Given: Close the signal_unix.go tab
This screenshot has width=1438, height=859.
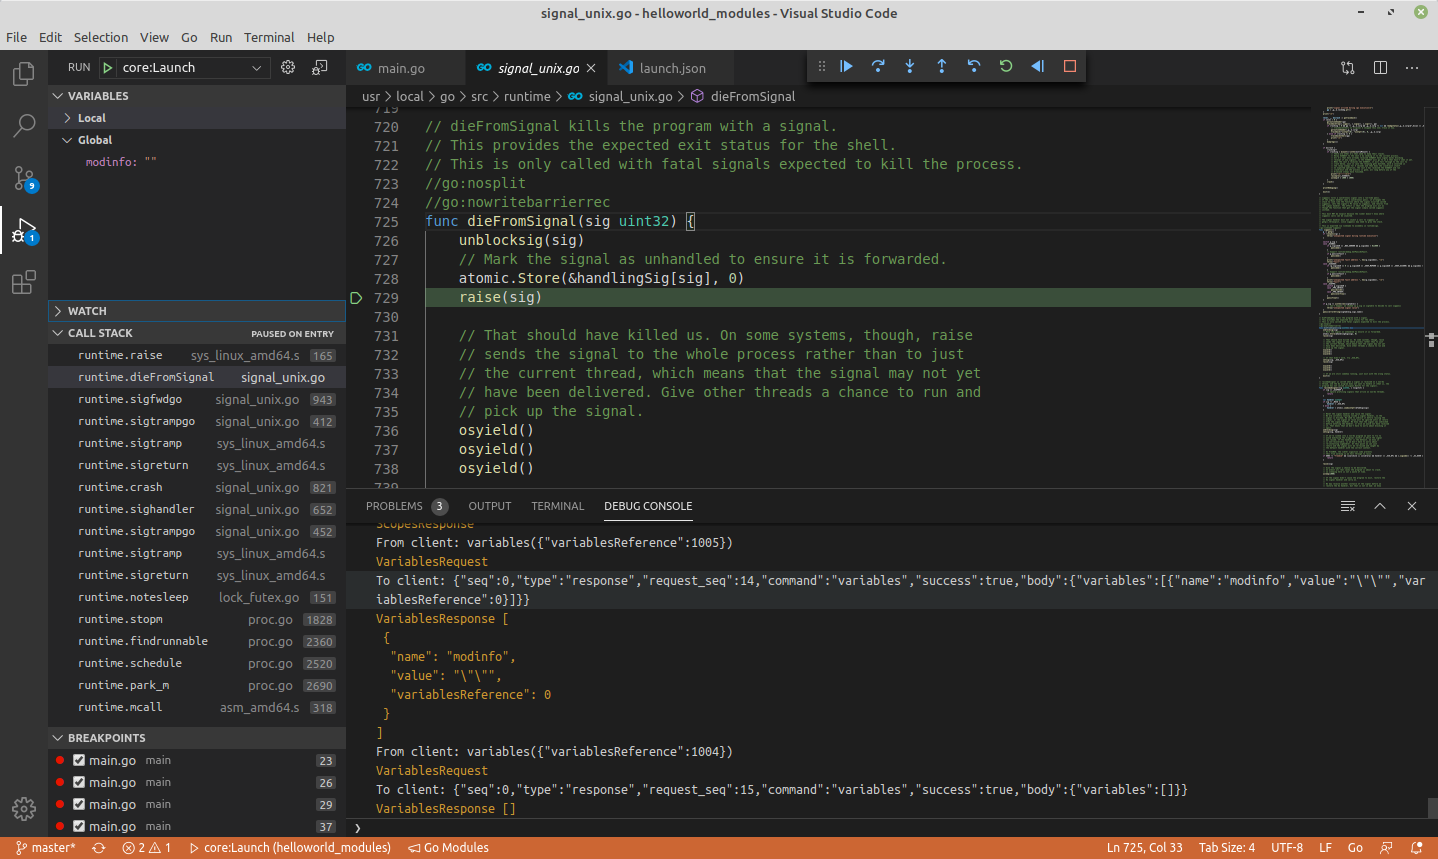Looking at the screenshot, I should coord(591,68).
